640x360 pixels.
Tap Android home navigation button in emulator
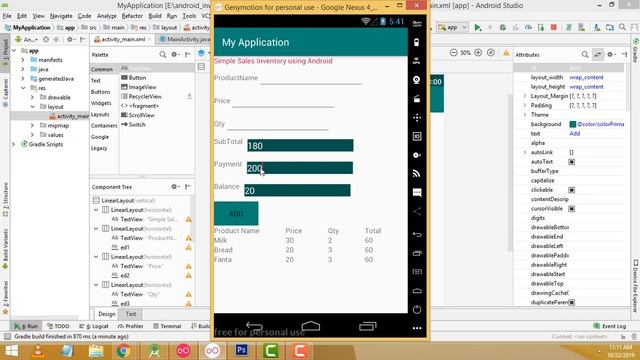tap(311, 326)
